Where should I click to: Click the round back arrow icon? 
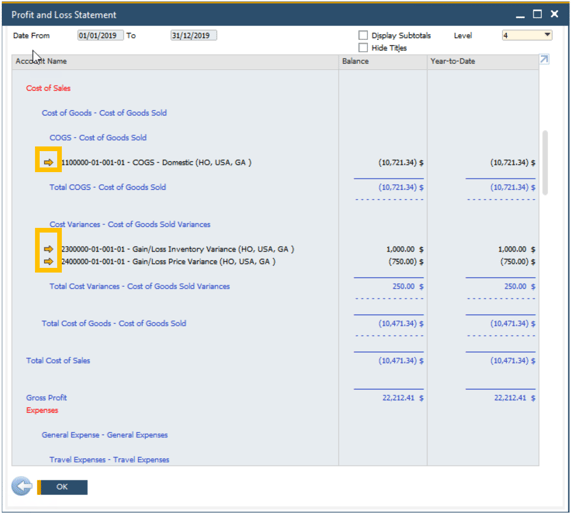click(x=22, y=486)
